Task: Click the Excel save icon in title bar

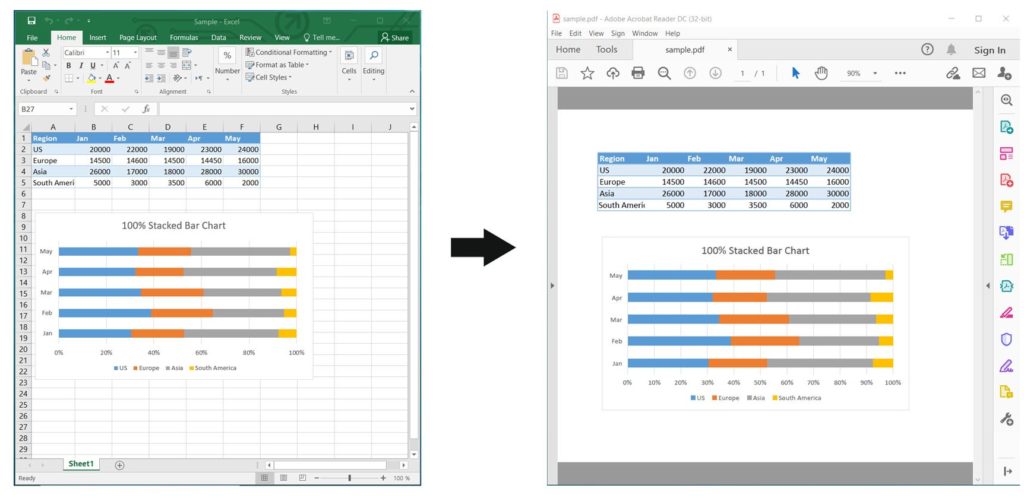Action: click(32, 20)
